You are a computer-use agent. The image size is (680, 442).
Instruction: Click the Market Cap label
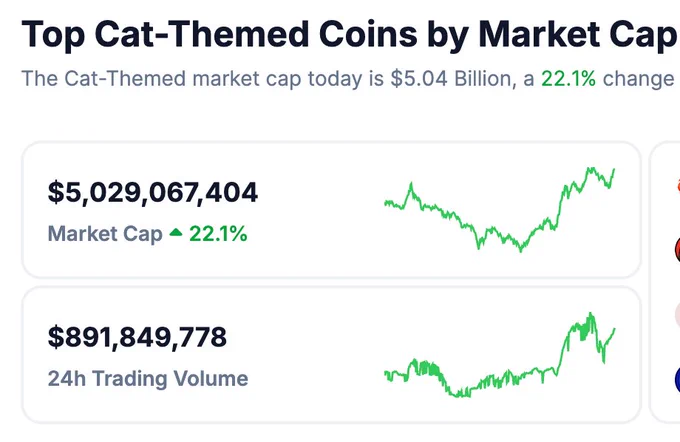(x=105, y=234)
